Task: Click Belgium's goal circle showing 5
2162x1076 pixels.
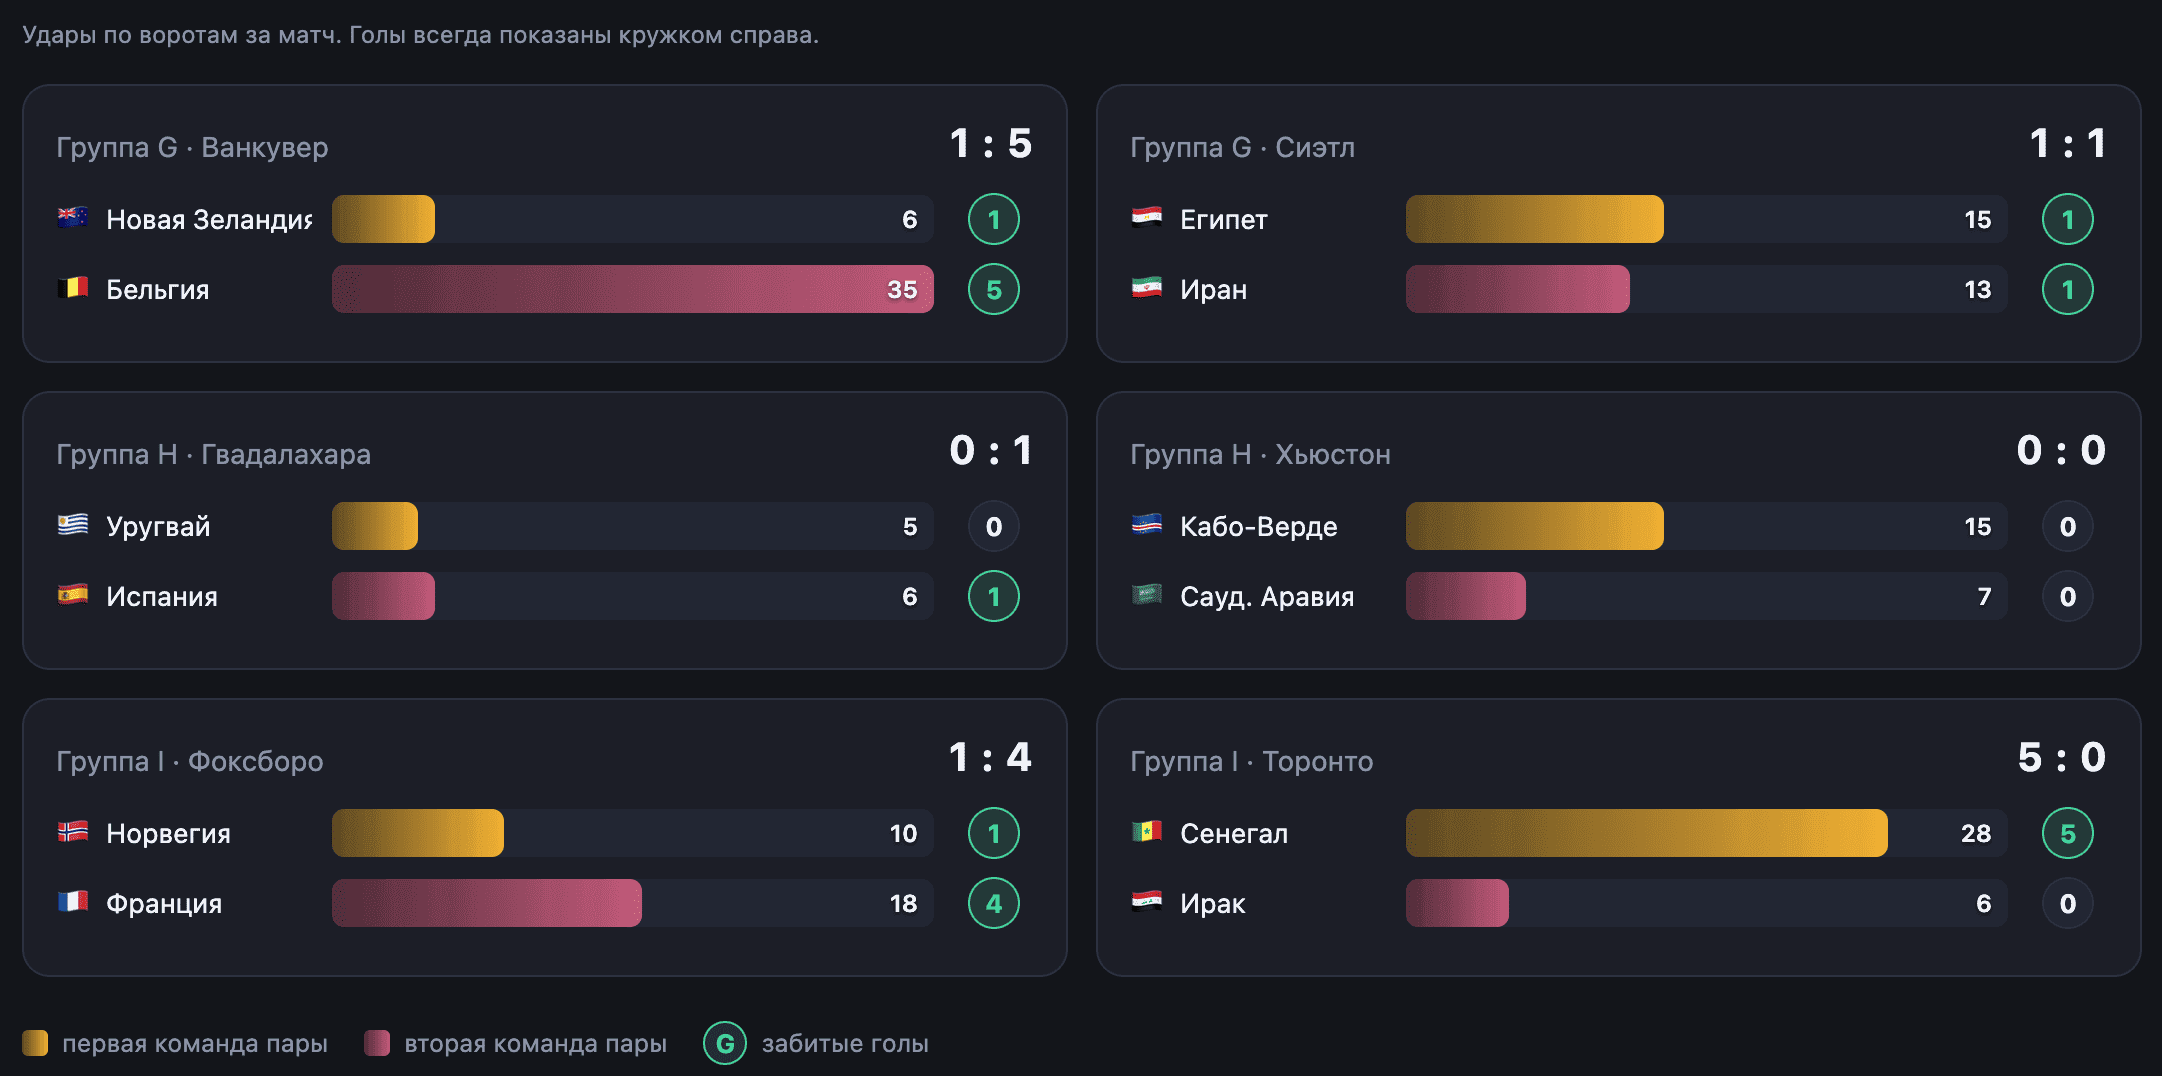Action: [994, 289]
